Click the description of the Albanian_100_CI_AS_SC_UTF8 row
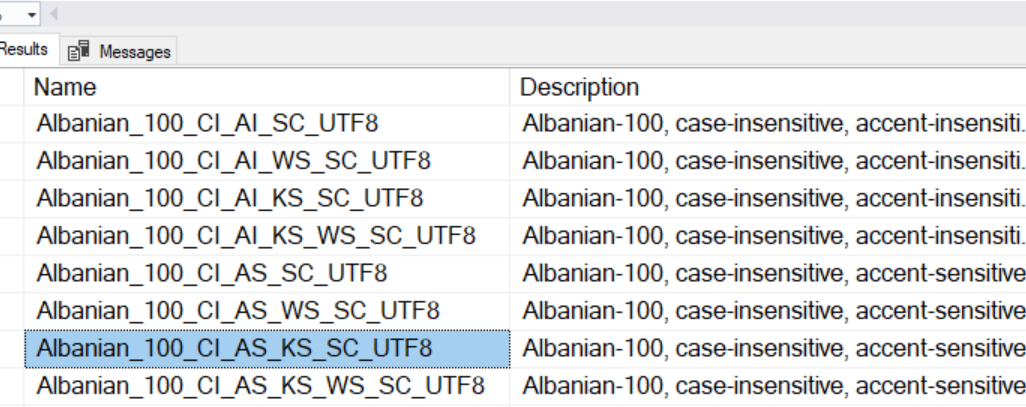The image size is (1026, 407). (770, 273)
